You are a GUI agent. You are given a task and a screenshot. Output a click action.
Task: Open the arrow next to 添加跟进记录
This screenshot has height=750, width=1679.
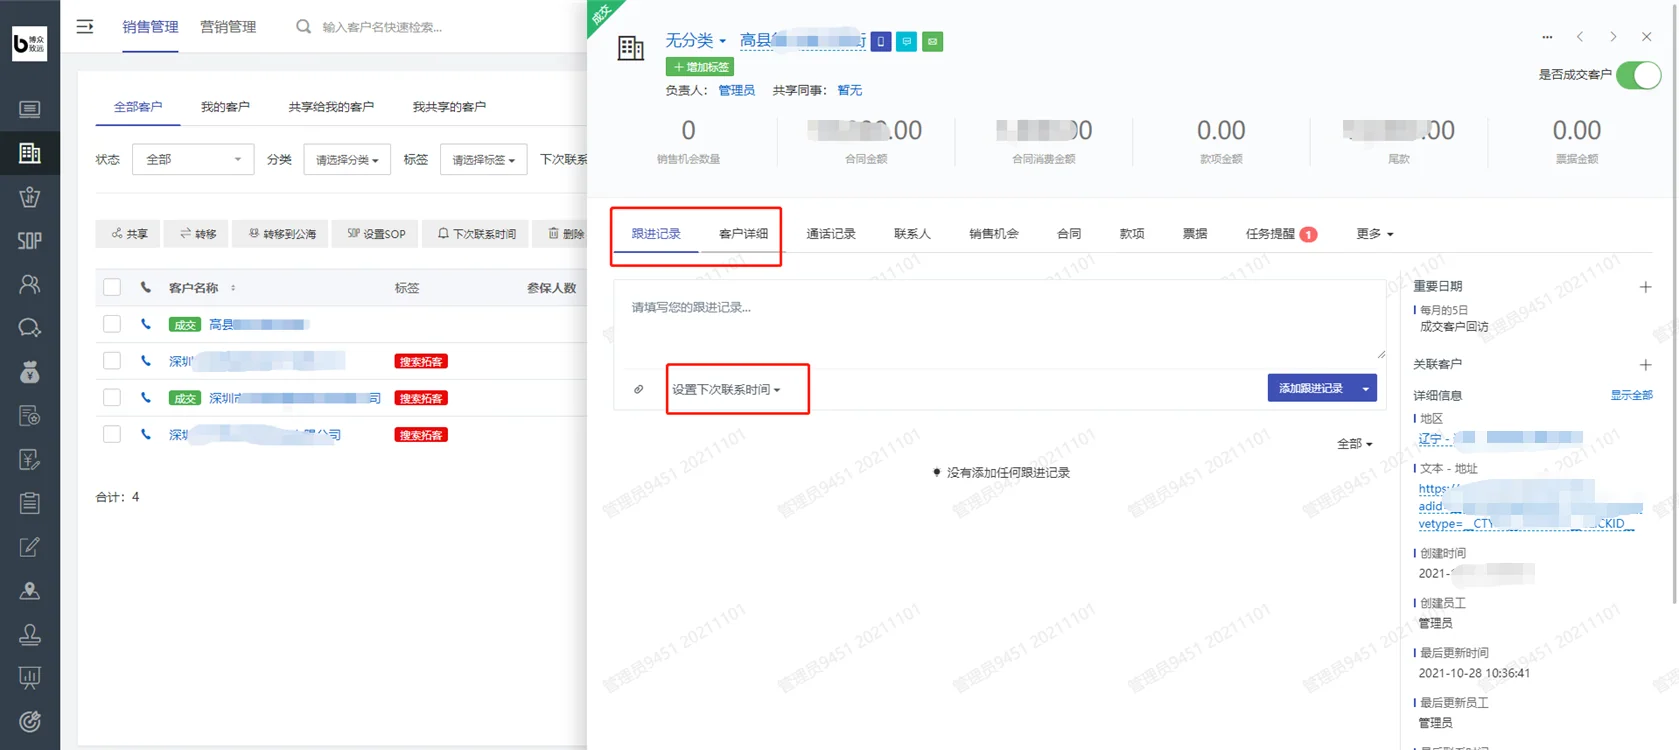[x=1365, y=388]
